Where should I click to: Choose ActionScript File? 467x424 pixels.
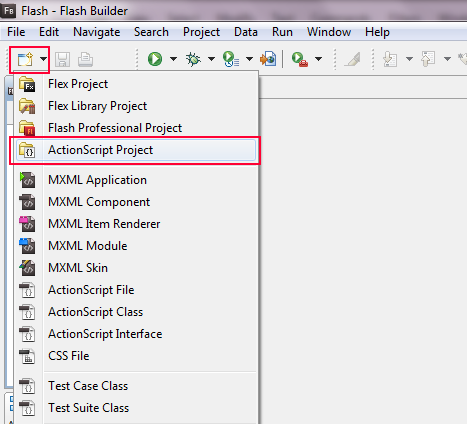(x=136, y=290)
